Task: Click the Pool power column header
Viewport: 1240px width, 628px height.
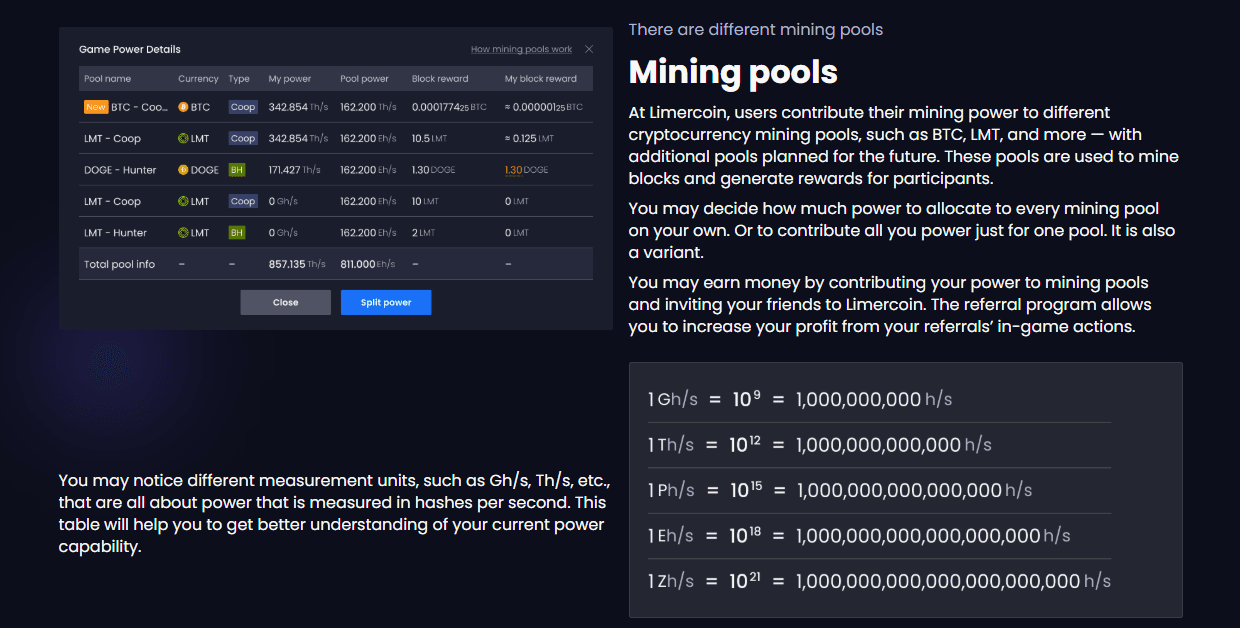Action: coord(364,79)
